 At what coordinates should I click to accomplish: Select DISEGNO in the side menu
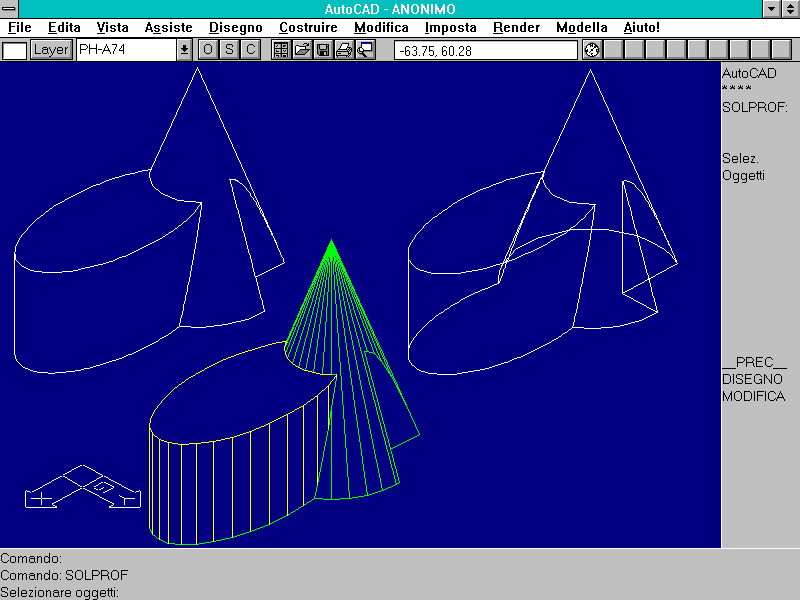[x=753, y=379]
